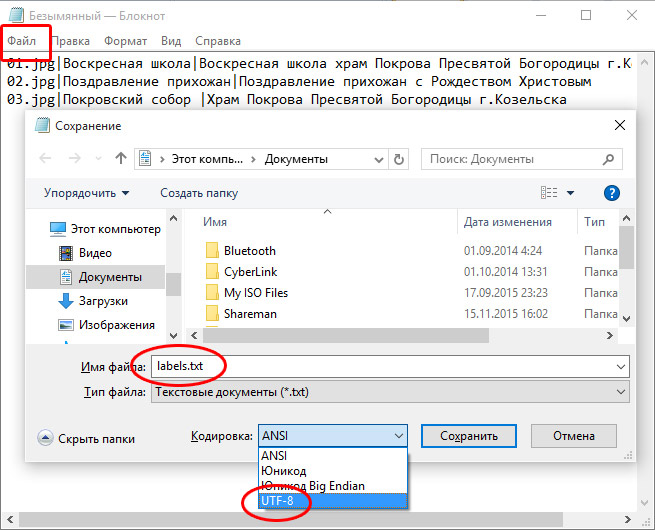Click the Back navigation arrow
The height and width of the screenshot is (530, 655).
[x=45, y=159]
